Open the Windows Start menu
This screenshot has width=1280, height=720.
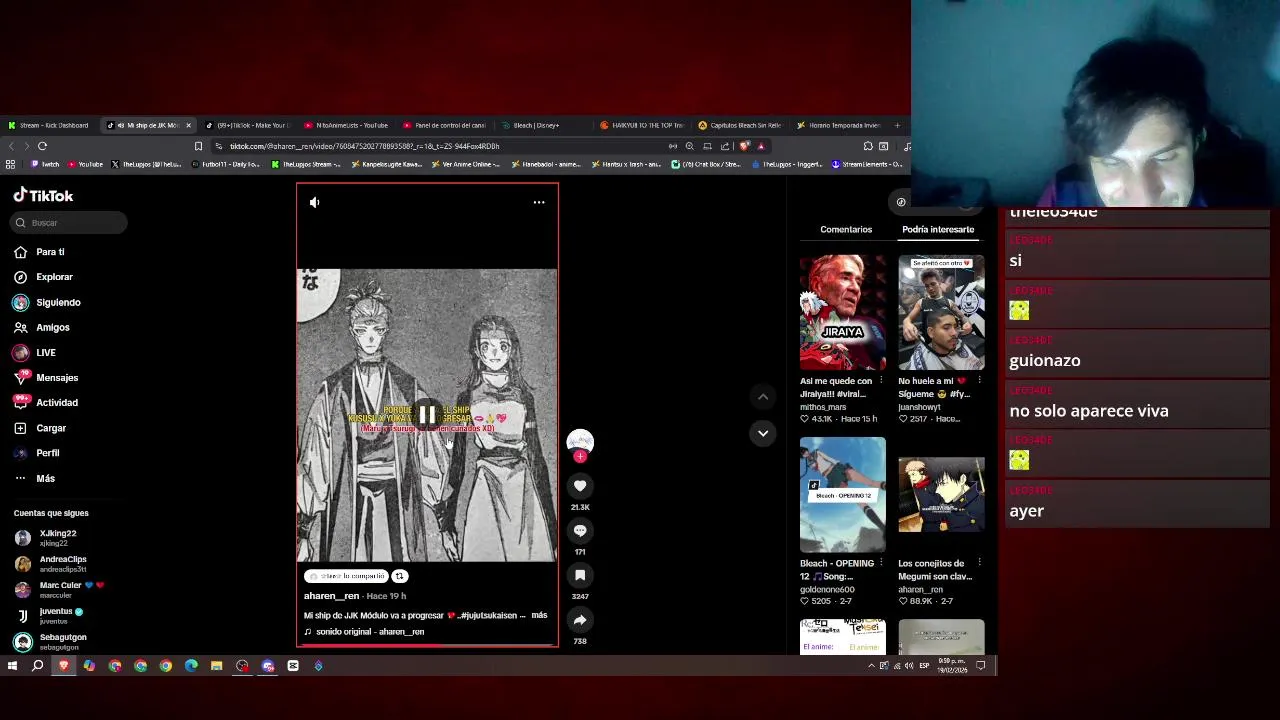(x=12, y=666)
